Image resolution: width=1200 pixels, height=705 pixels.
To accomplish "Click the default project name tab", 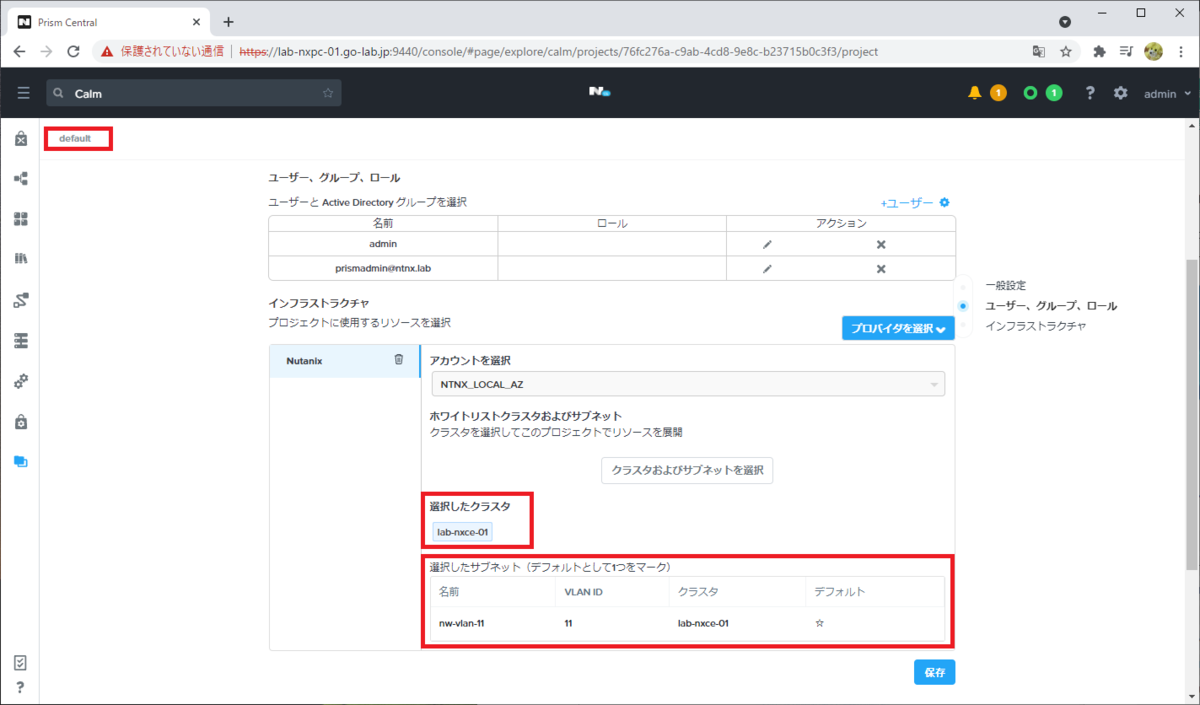I will (75, 138).
